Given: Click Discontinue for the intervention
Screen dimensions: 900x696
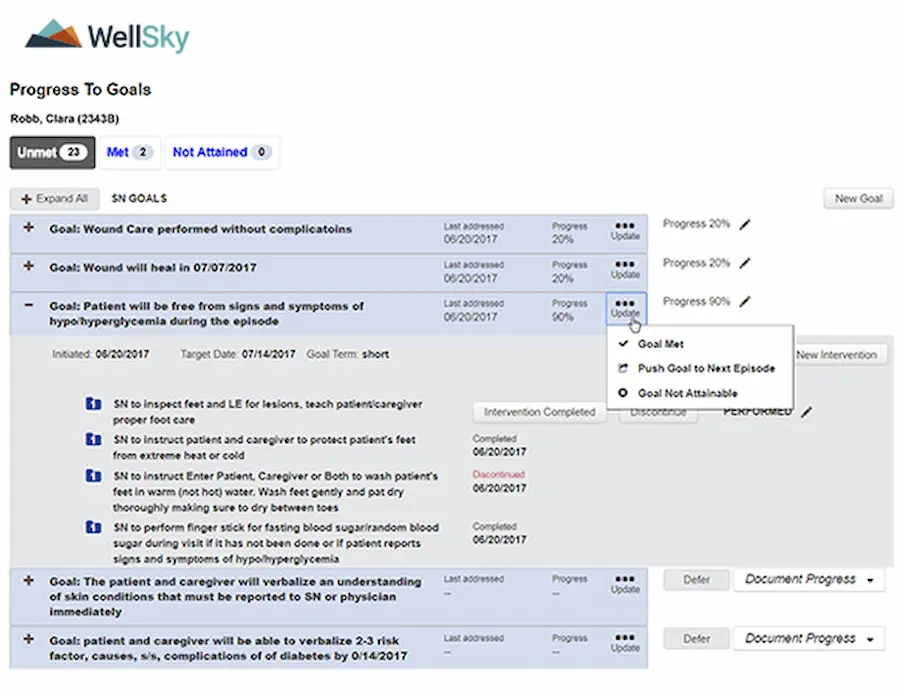Looking at the screenshot, I should [x=658, y=411].
